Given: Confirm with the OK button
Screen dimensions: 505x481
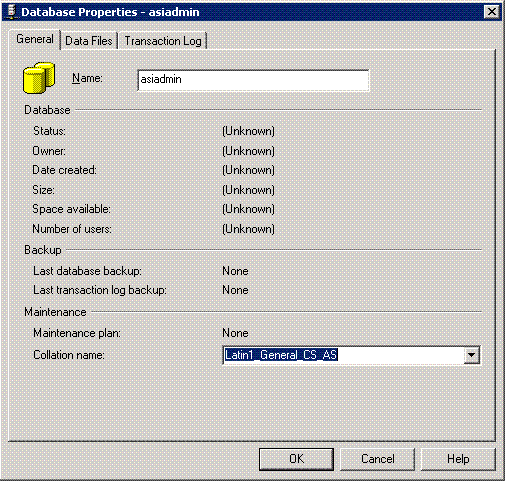Looking at the screenshot, I should [296, 459].
